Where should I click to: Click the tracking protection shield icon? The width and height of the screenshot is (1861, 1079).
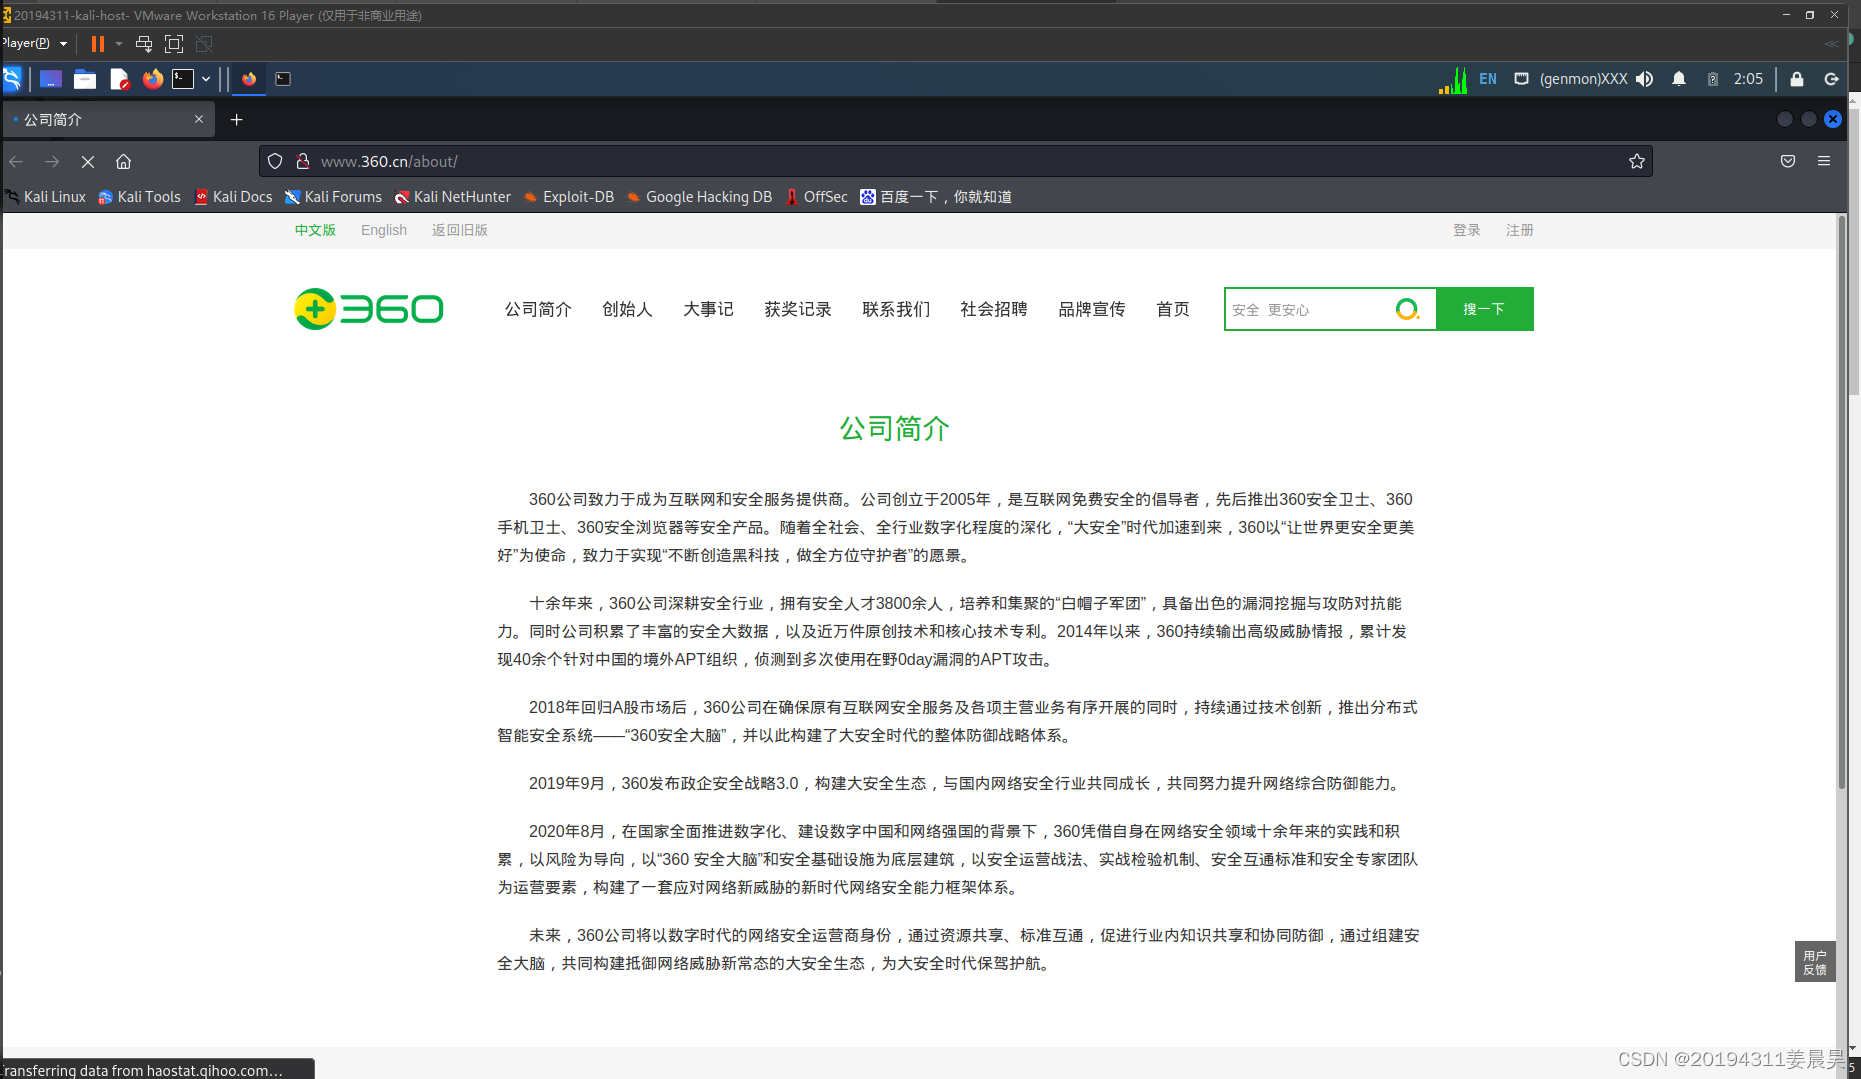(275, 161)
